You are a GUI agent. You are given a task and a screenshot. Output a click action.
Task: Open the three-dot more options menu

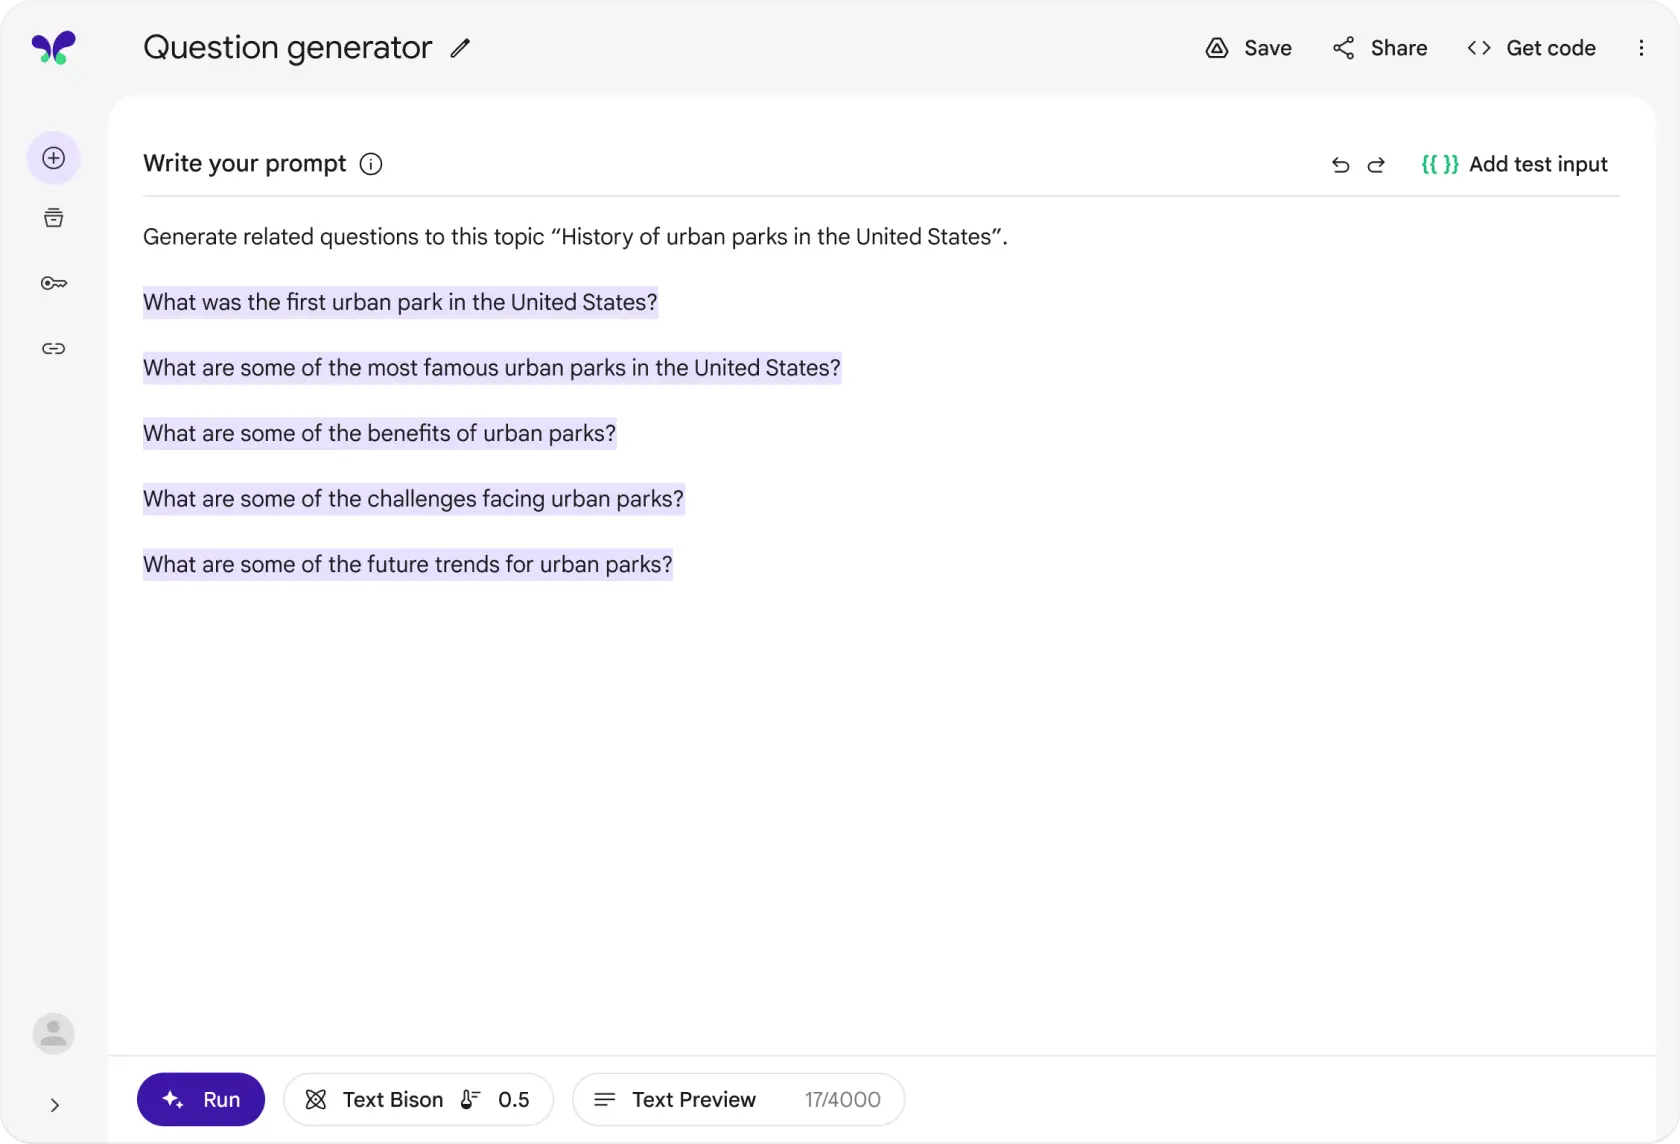click(1641, 48)
